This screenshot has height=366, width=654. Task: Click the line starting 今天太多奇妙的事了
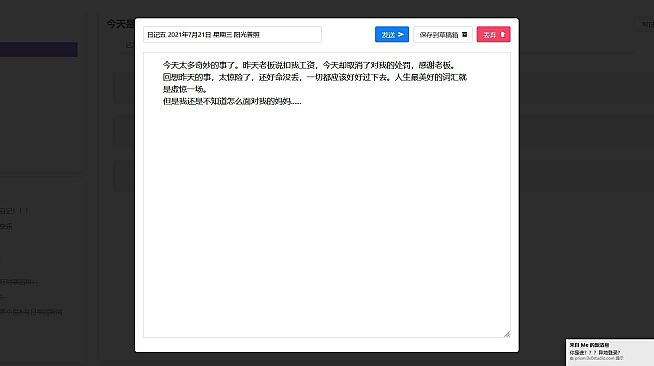coord(309,65)
